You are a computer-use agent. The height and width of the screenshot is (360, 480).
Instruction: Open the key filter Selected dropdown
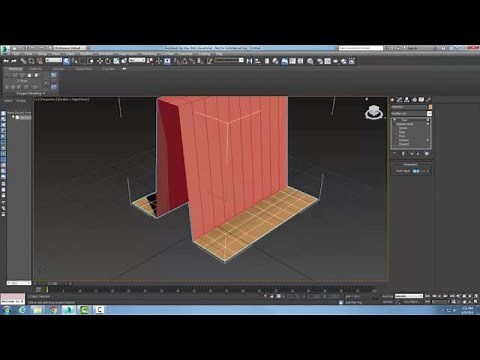click(x=409, y=296)
